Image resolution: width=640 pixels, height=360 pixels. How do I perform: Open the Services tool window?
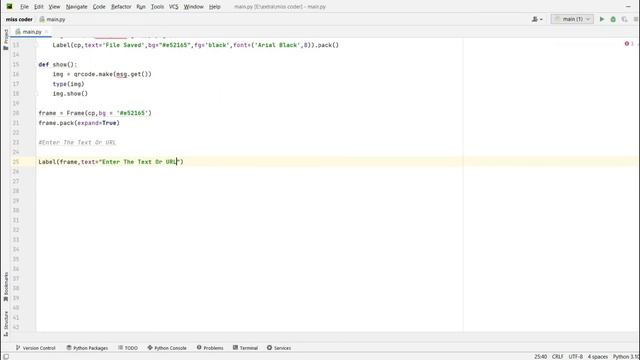pyautogui.click(x=279, y=348)
